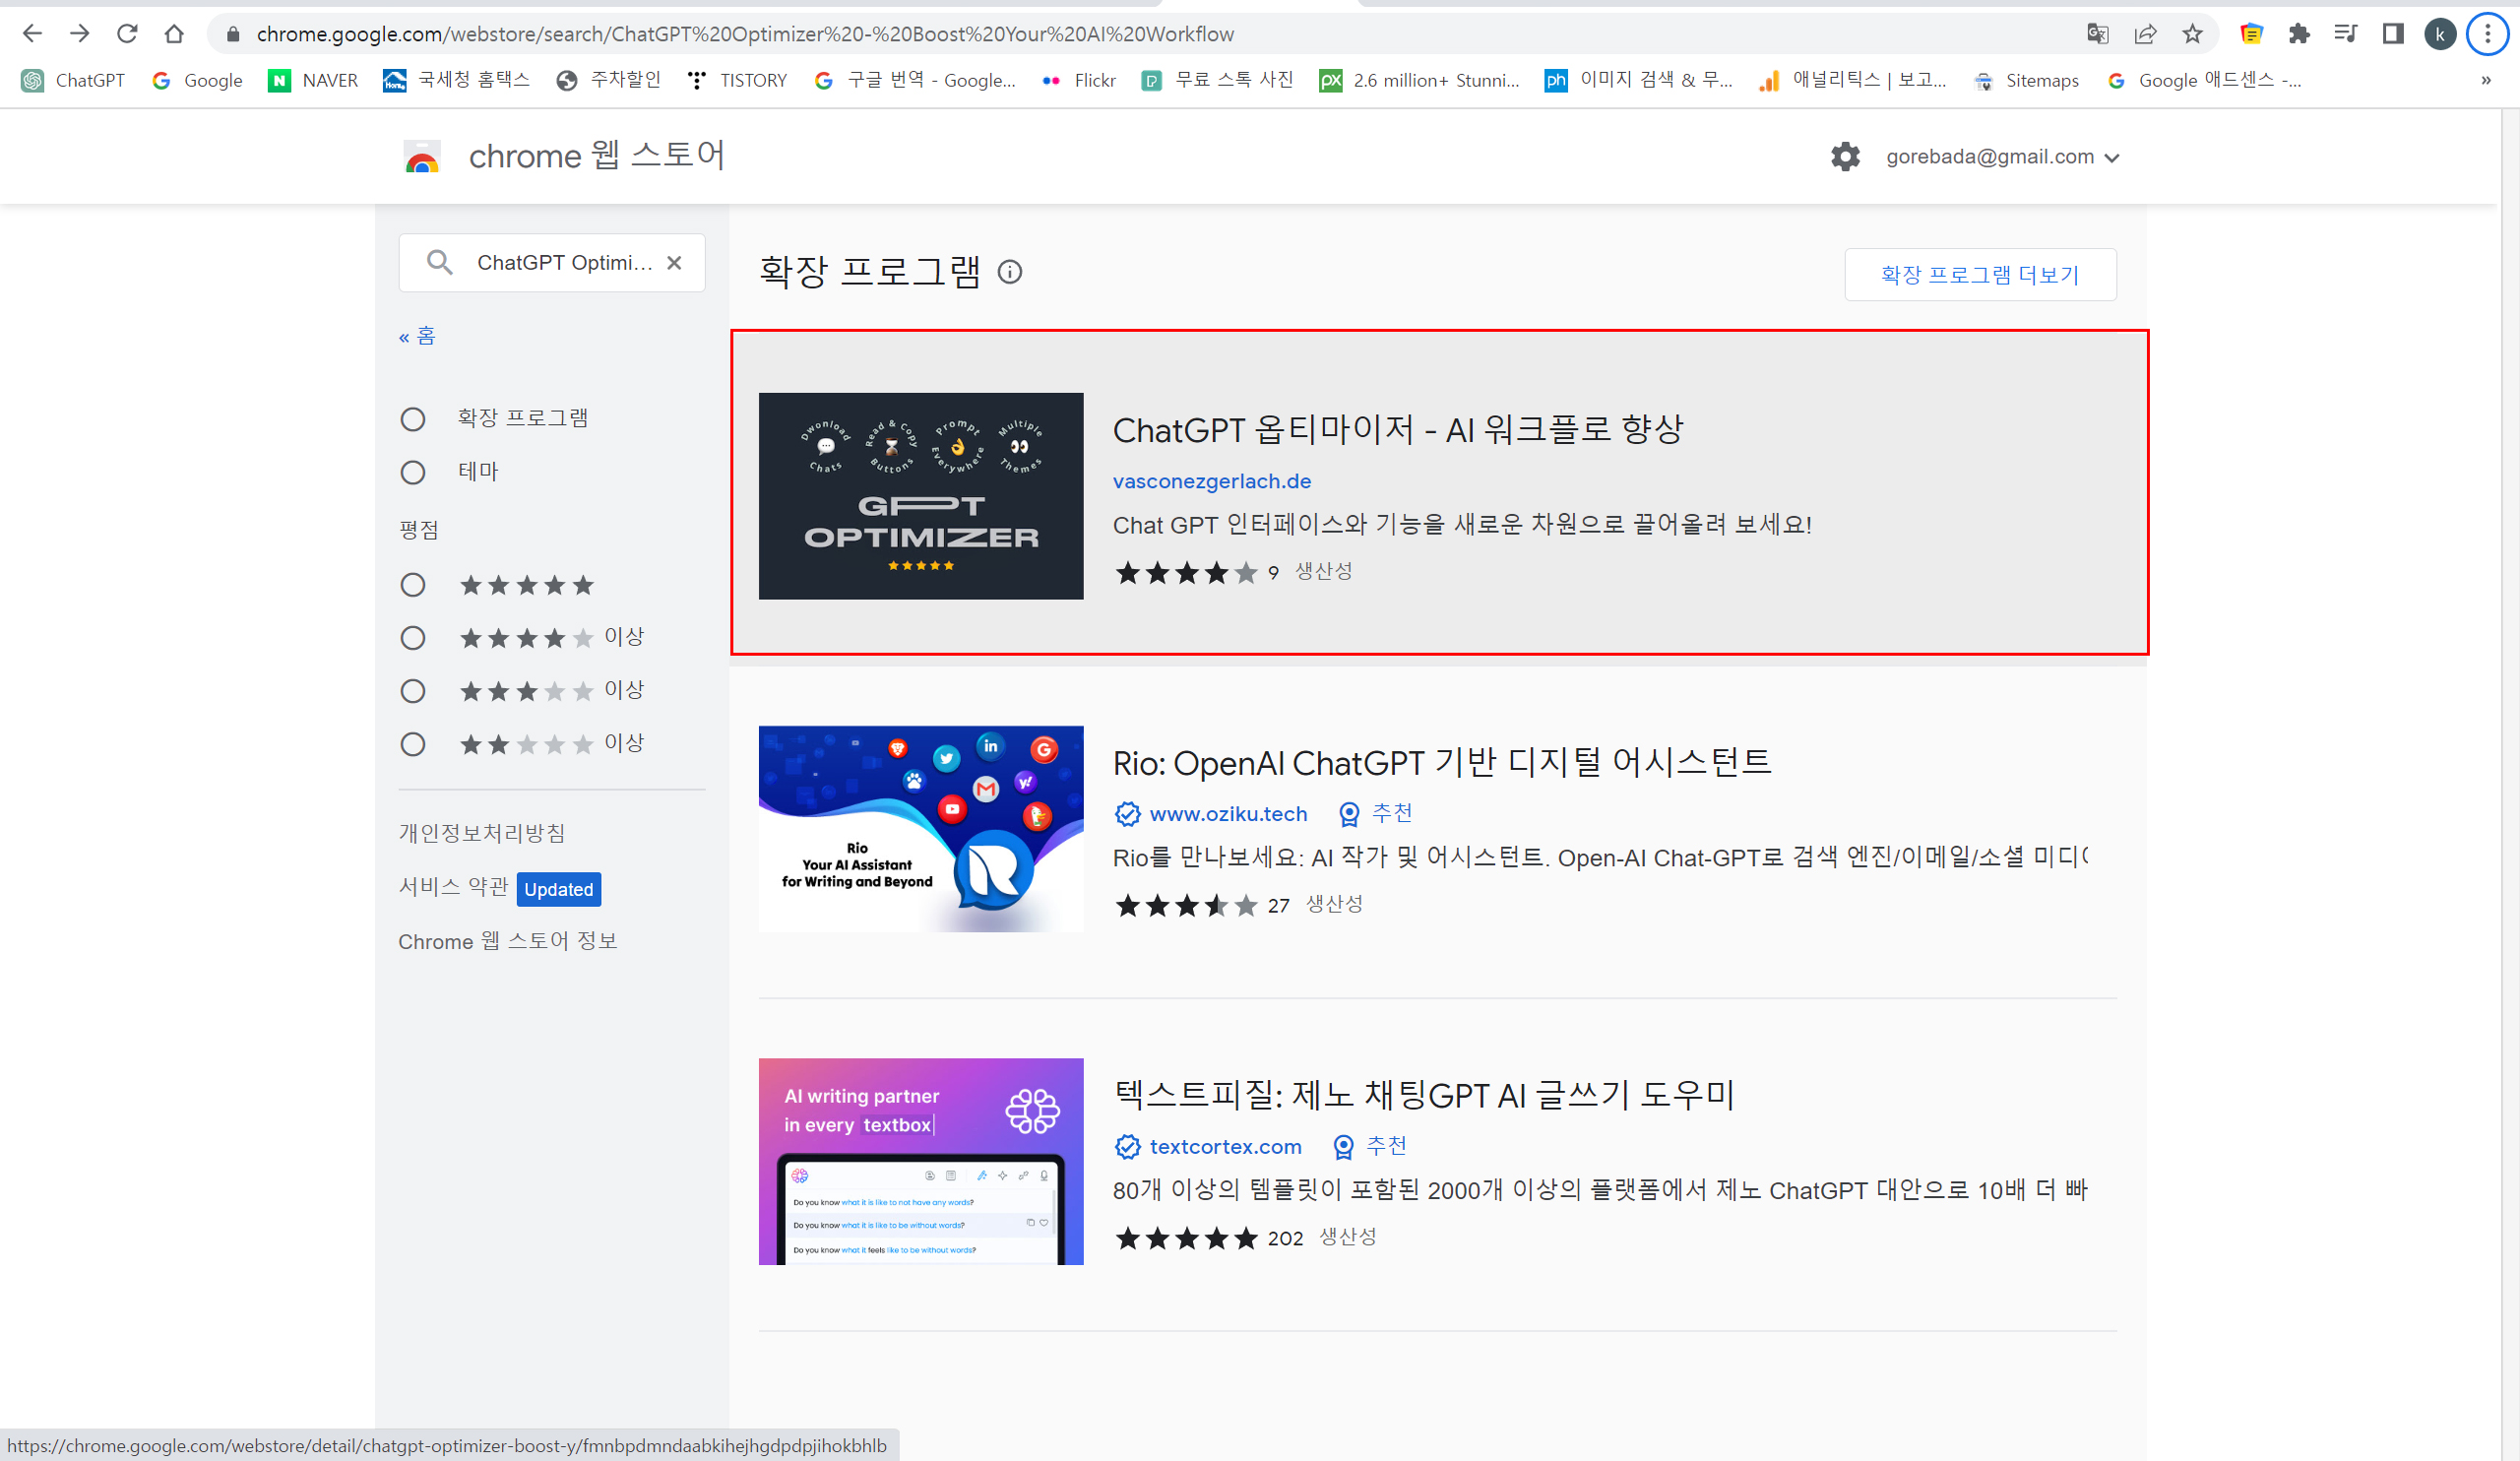Open the Rio AI Assistant thumbnail
Viewport: 2520px width, 1461px height.
921,829
